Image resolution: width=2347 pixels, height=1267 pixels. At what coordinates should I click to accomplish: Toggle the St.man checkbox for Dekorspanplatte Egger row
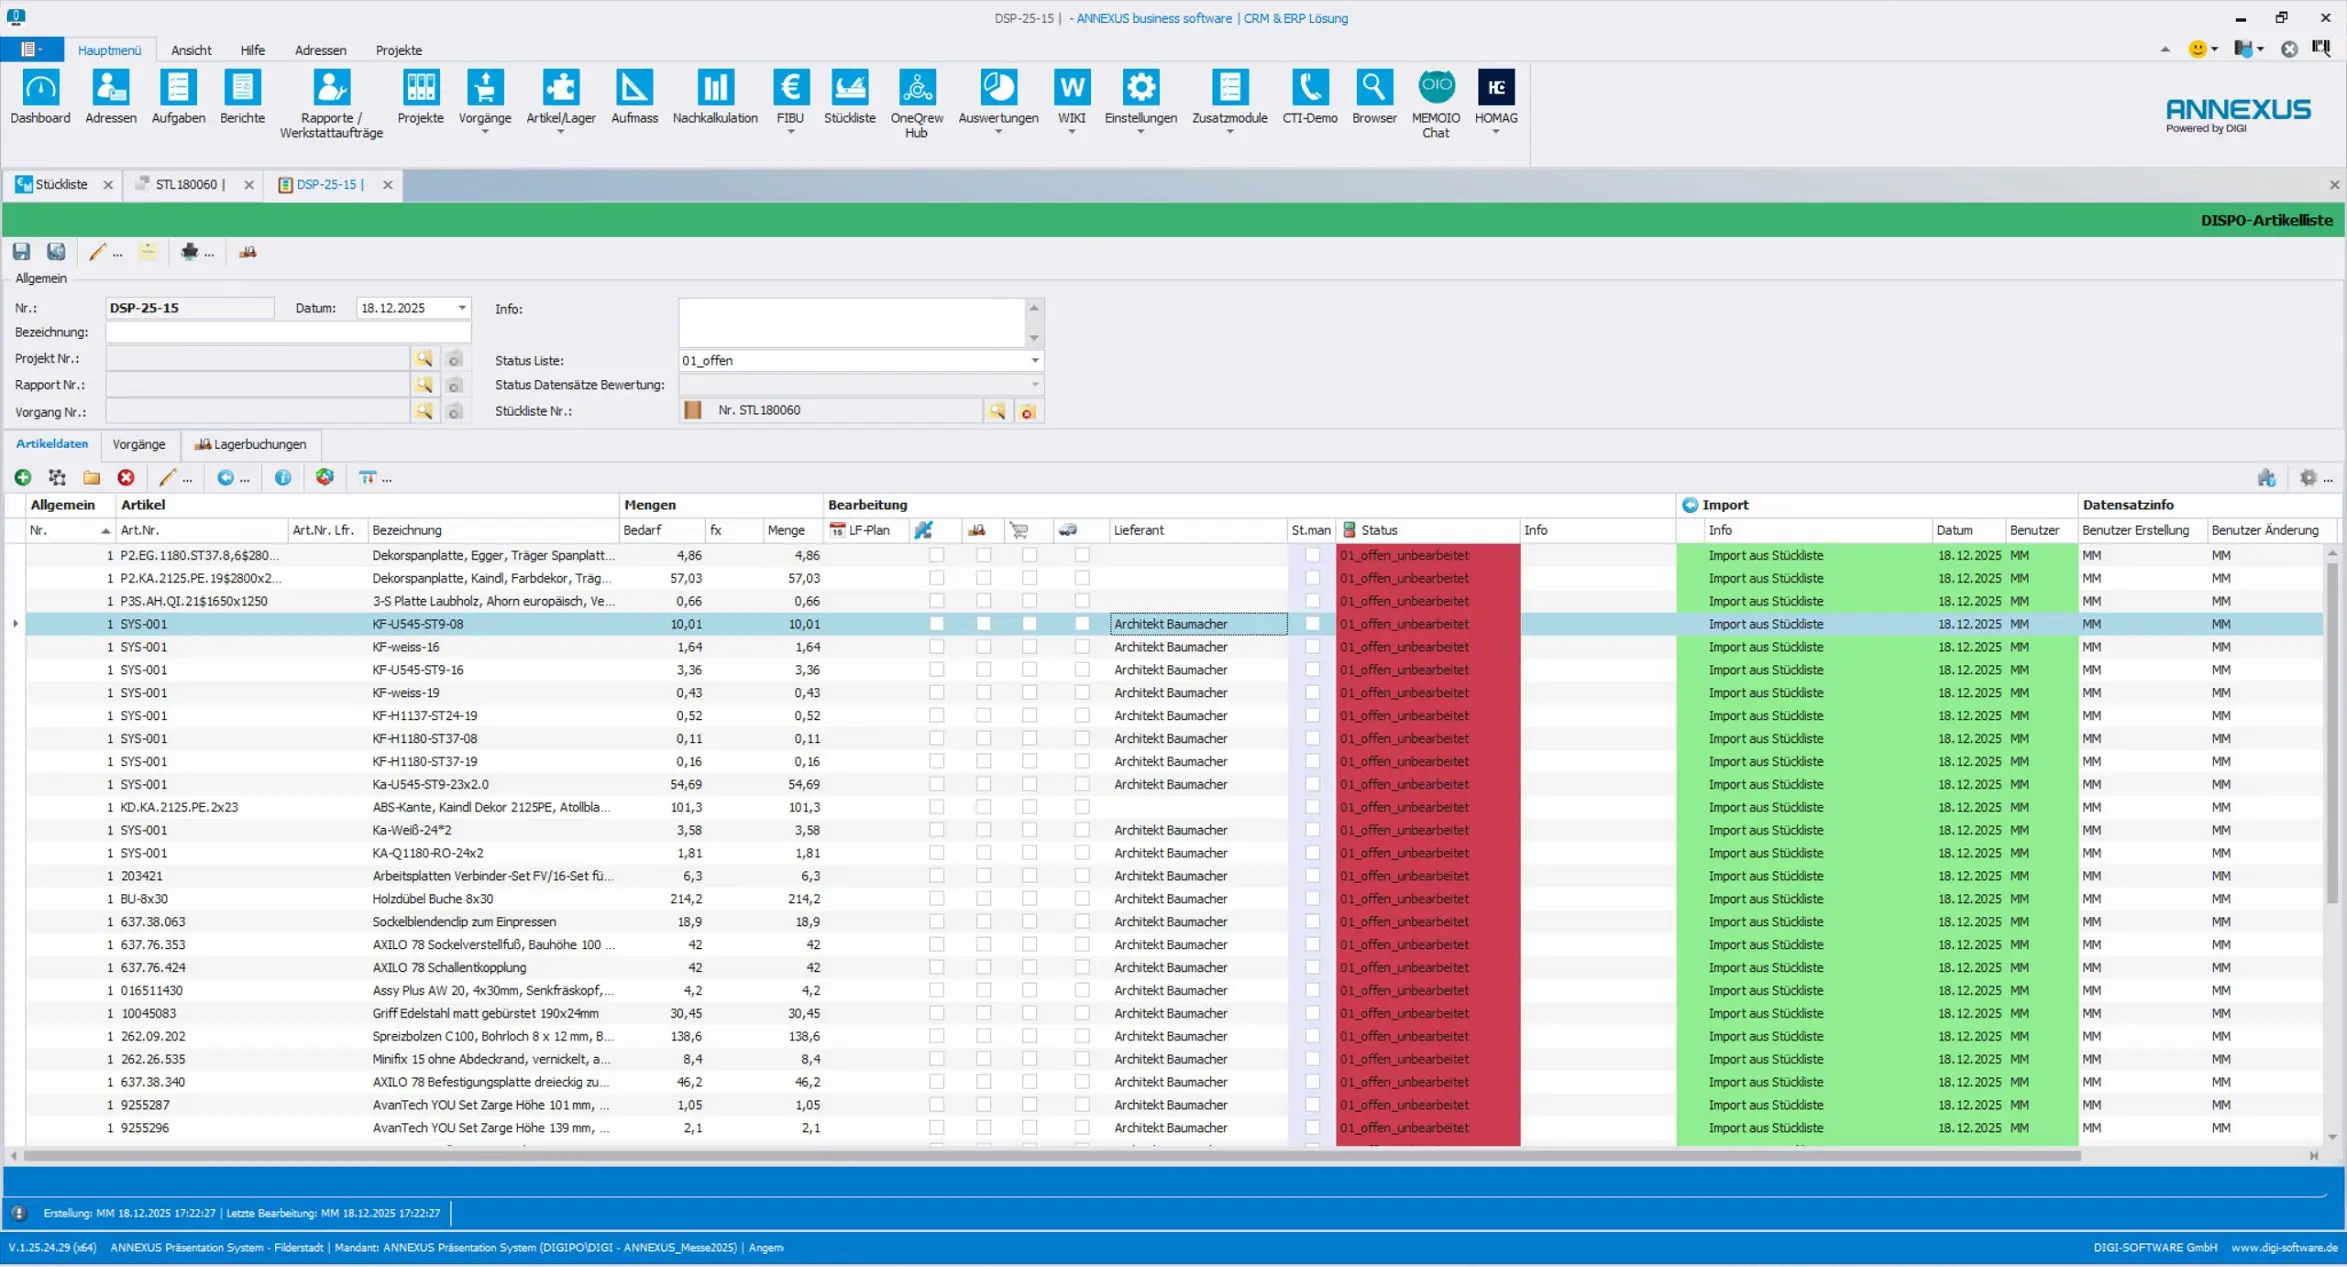(1312, 555)
